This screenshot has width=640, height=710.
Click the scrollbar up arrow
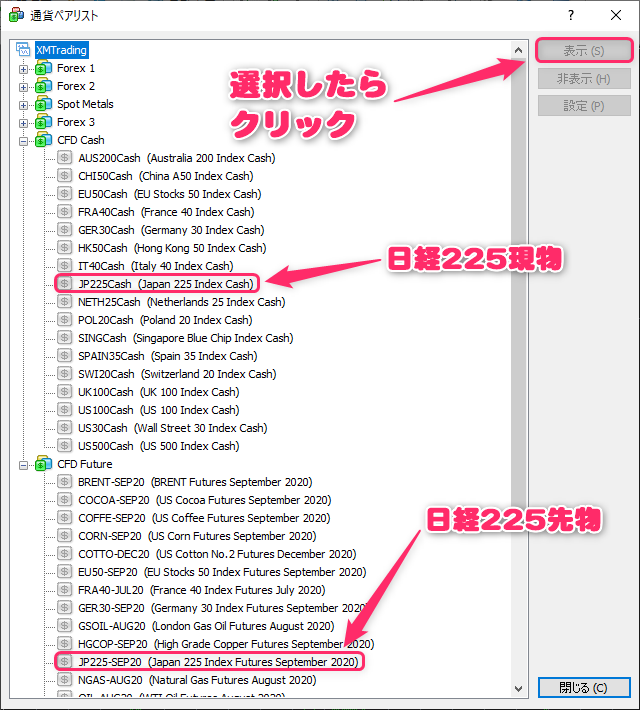tap(519, 50)
